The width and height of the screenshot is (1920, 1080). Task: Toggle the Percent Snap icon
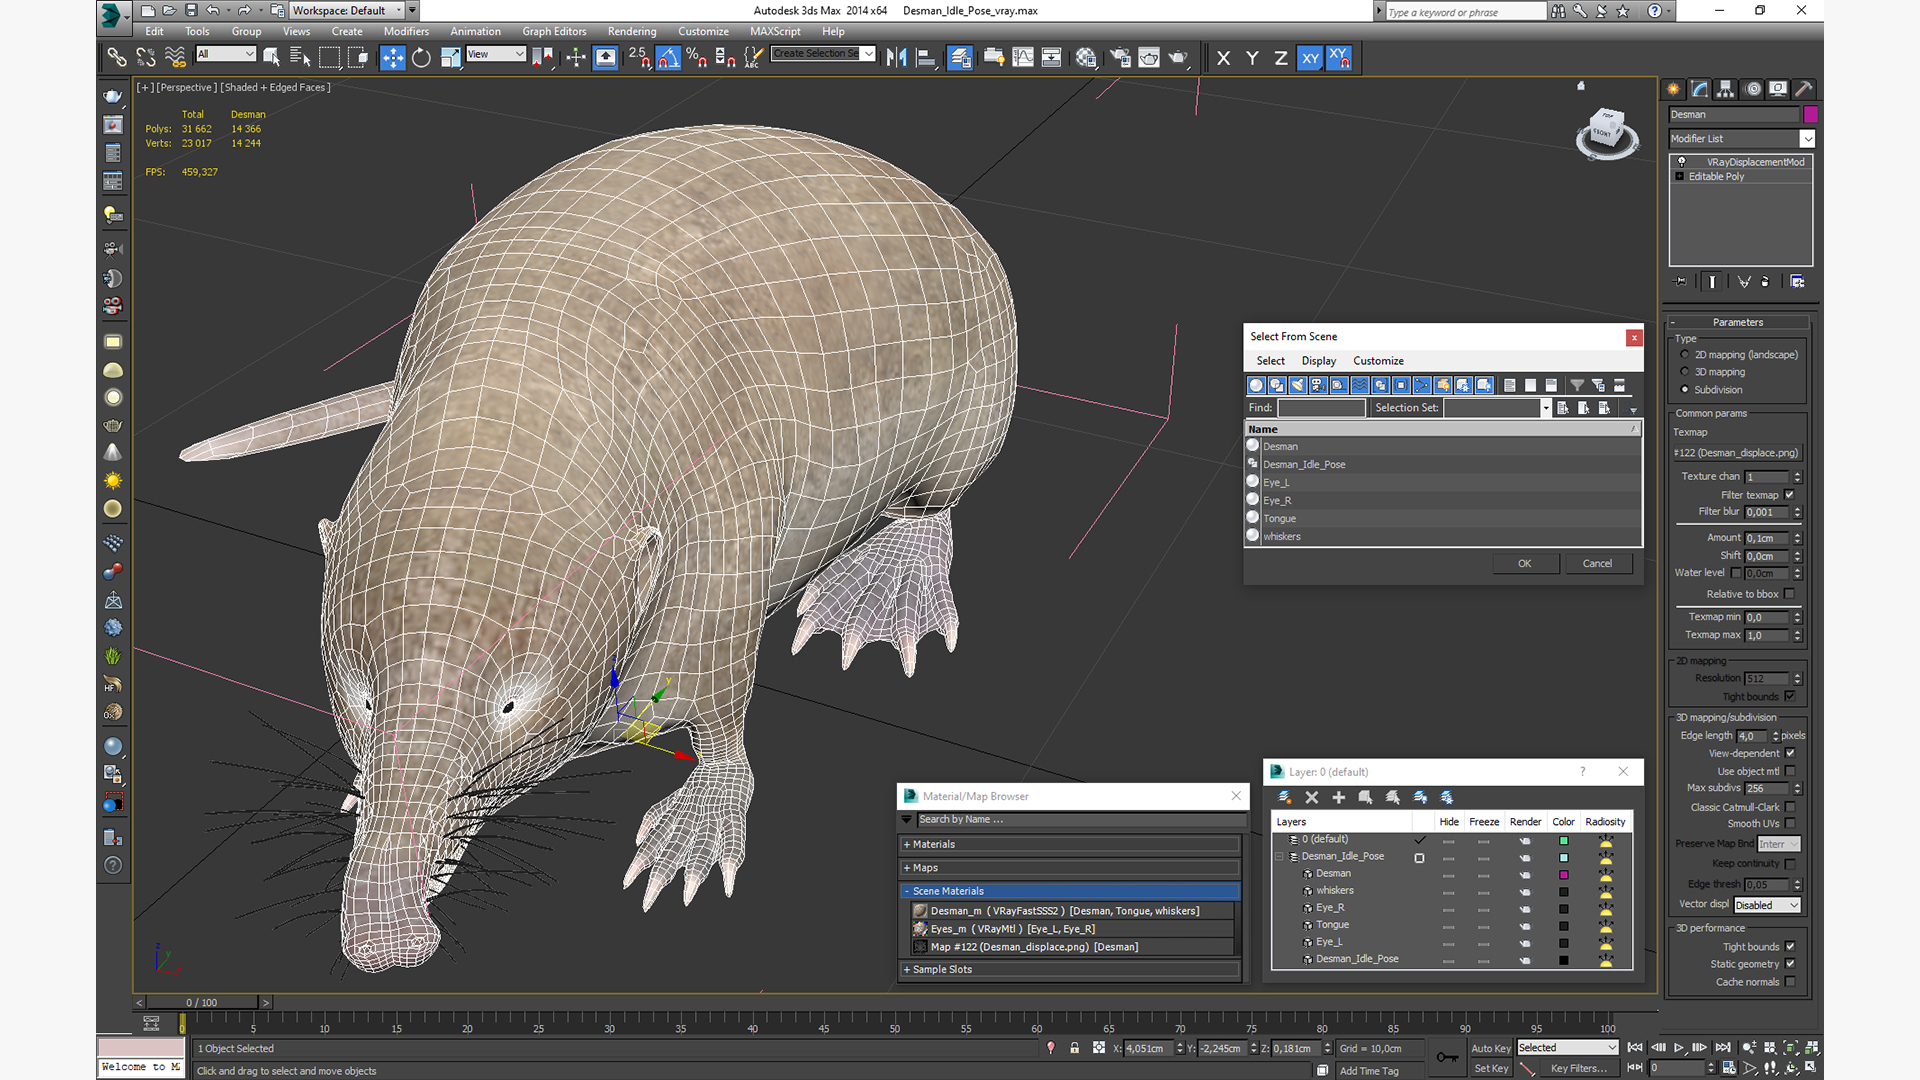[697, 58]
